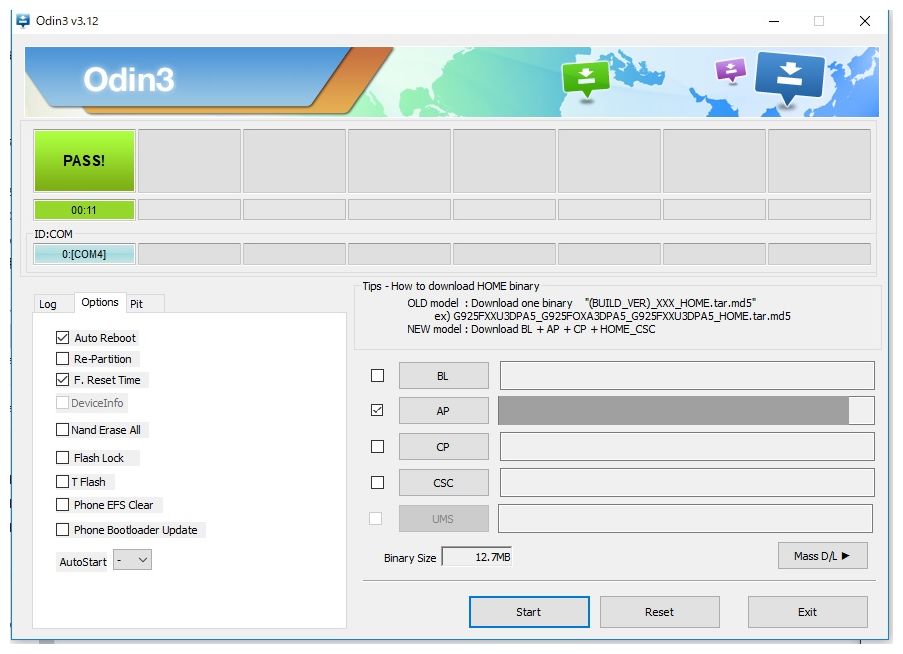Check Phone EFS Clear option

tap(62, 505)
